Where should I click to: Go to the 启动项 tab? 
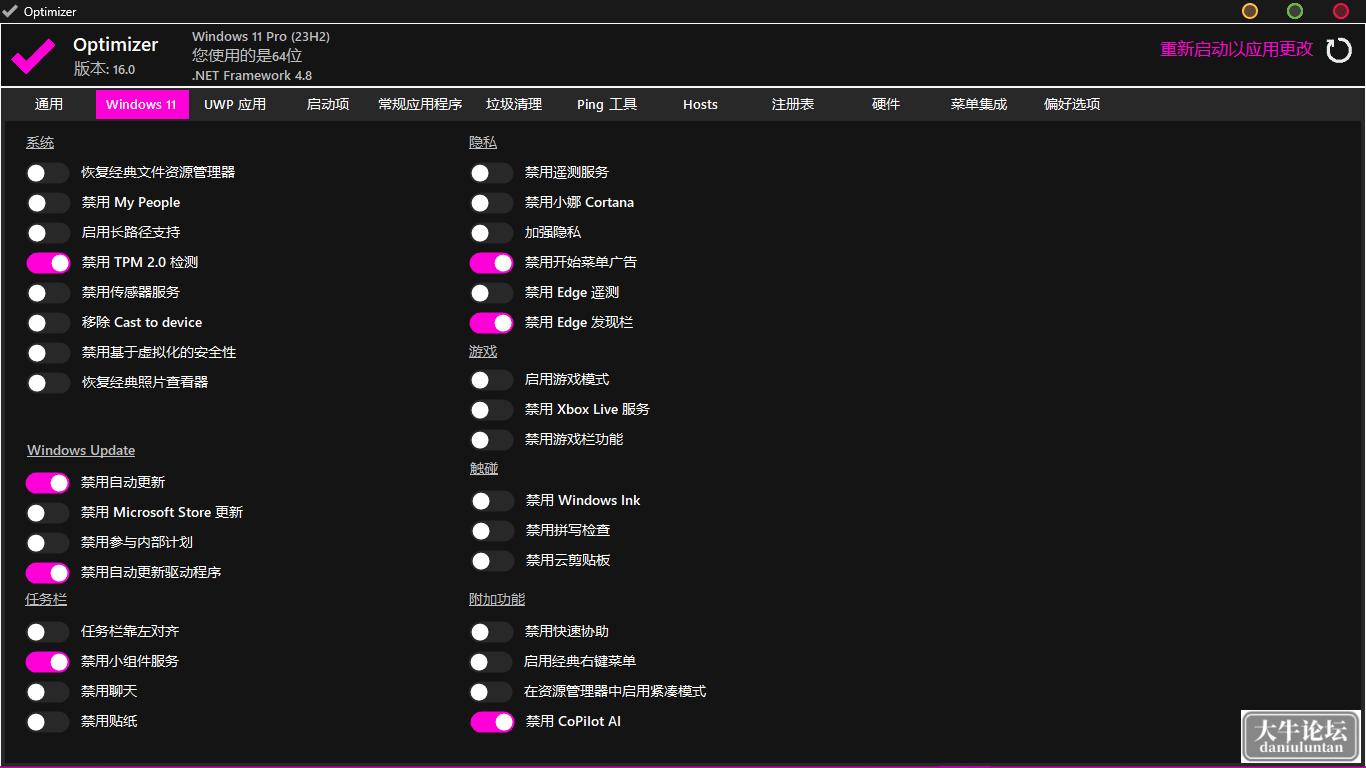[x=328, y=104]
